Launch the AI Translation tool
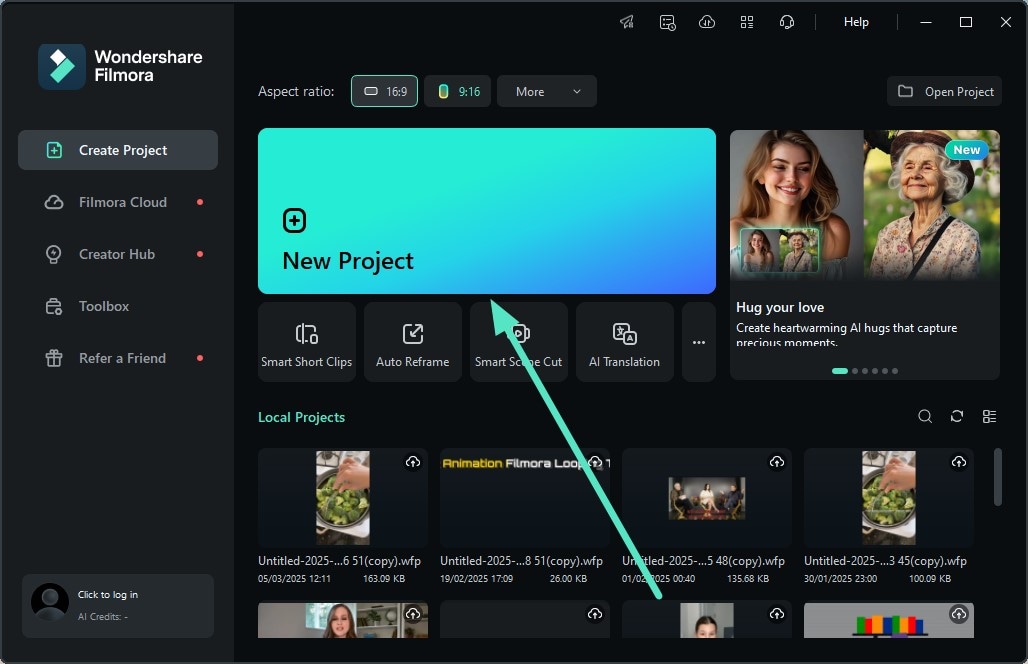This screenshot has height=664, width=1028. 625,342
